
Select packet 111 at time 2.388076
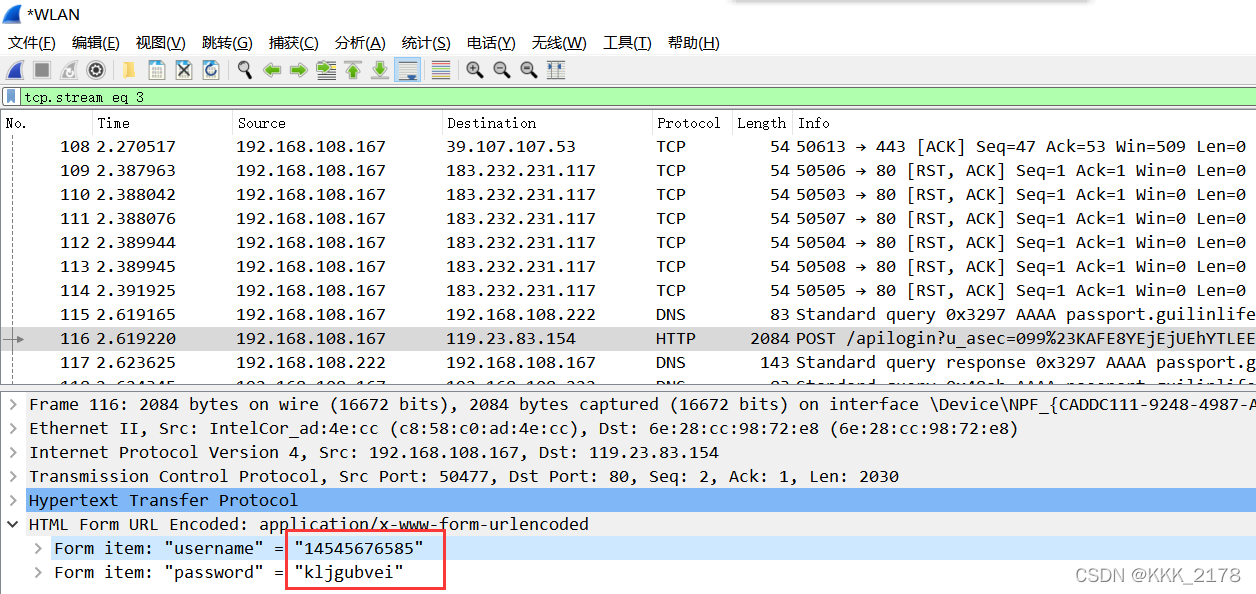coord(628,219)
